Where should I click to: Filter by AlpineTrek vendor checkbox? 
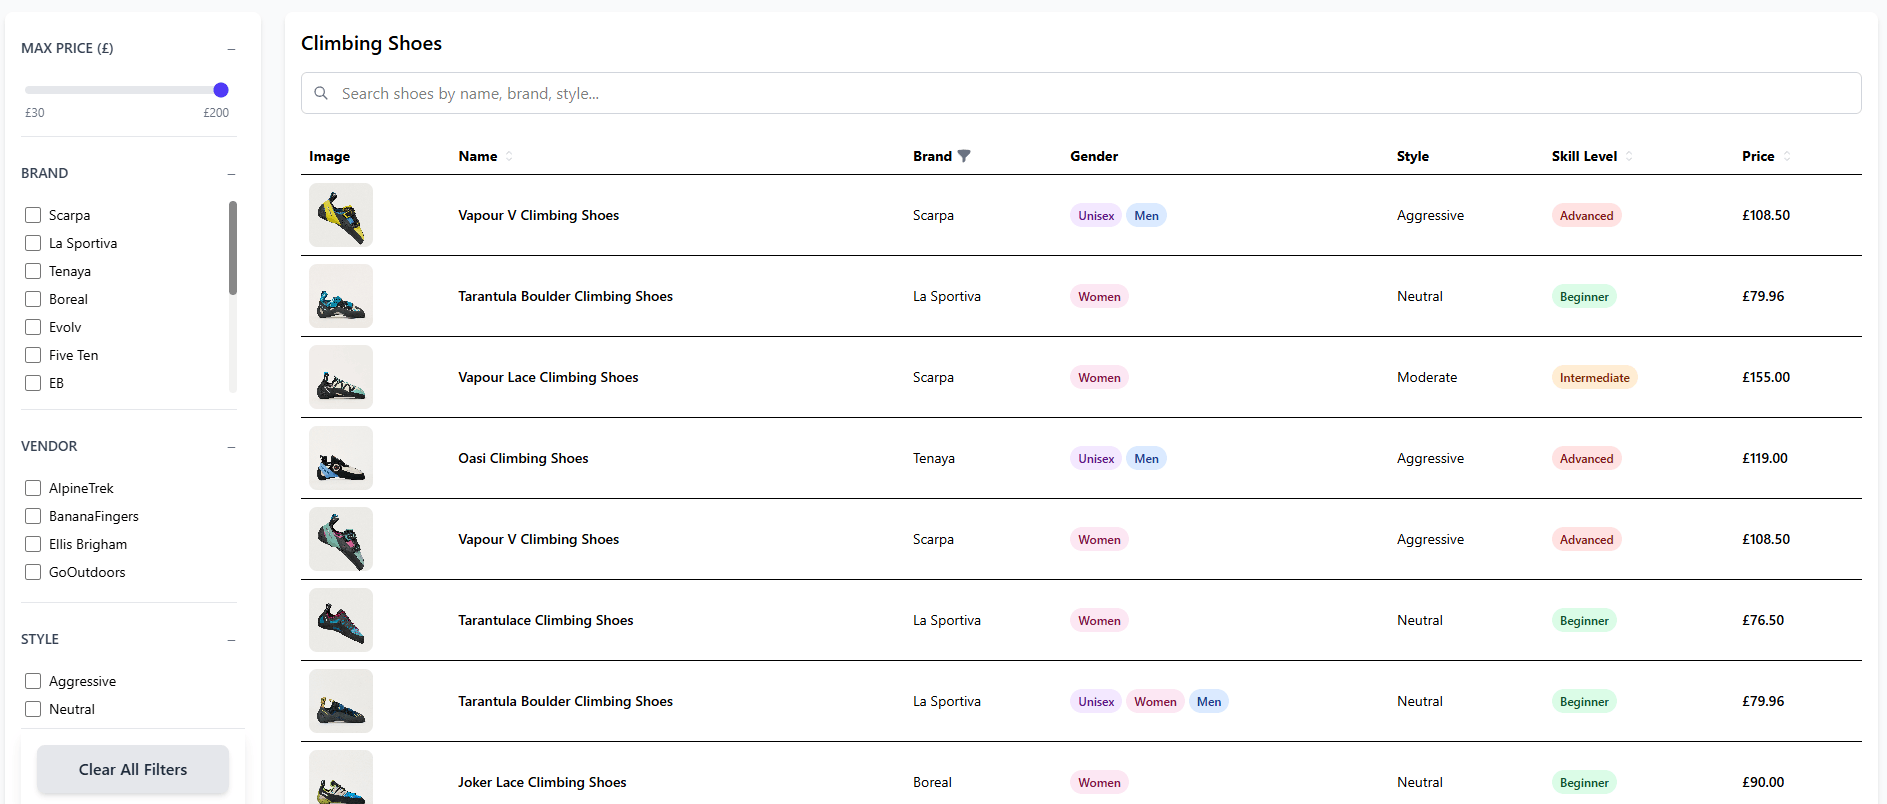click(33, 488)
